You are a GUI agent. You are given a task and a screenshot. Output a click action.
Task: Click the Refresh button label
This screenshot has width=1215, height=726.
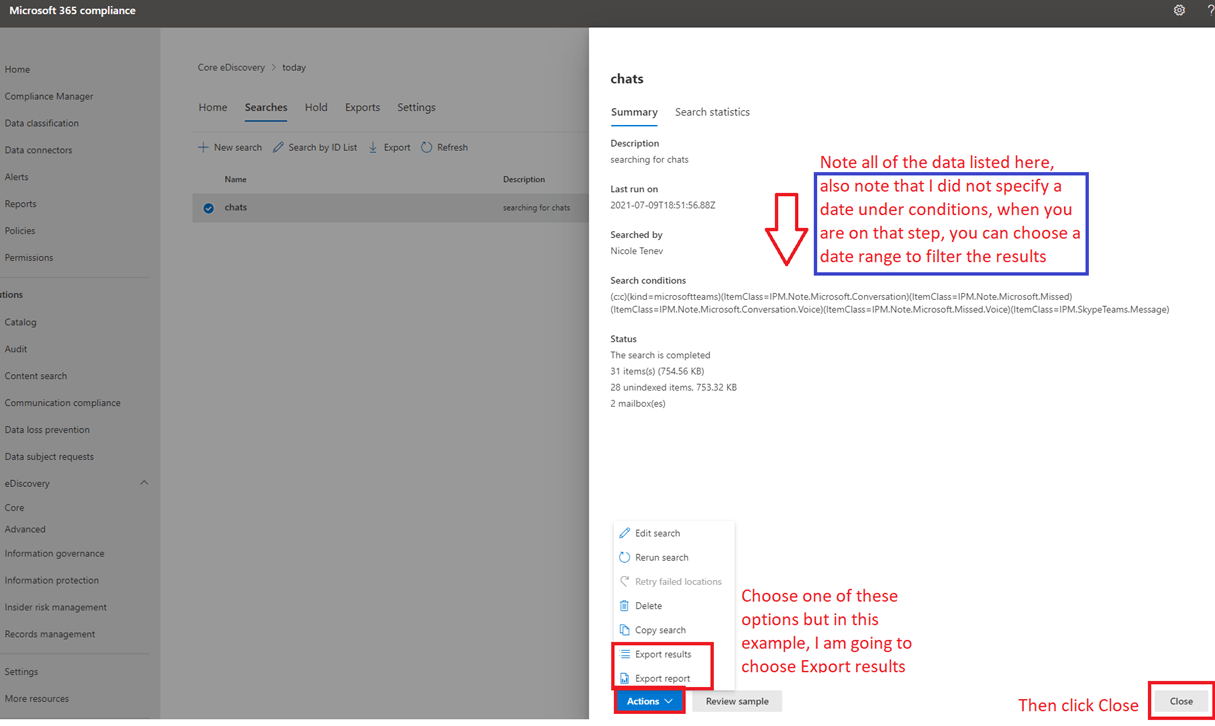[452, 147]
